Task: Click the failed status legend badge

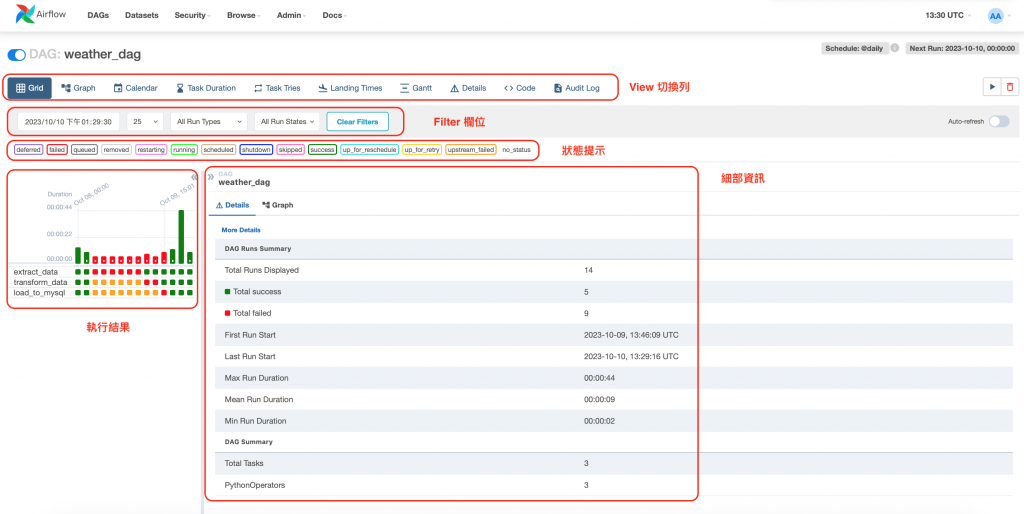Action: (57, 150)
